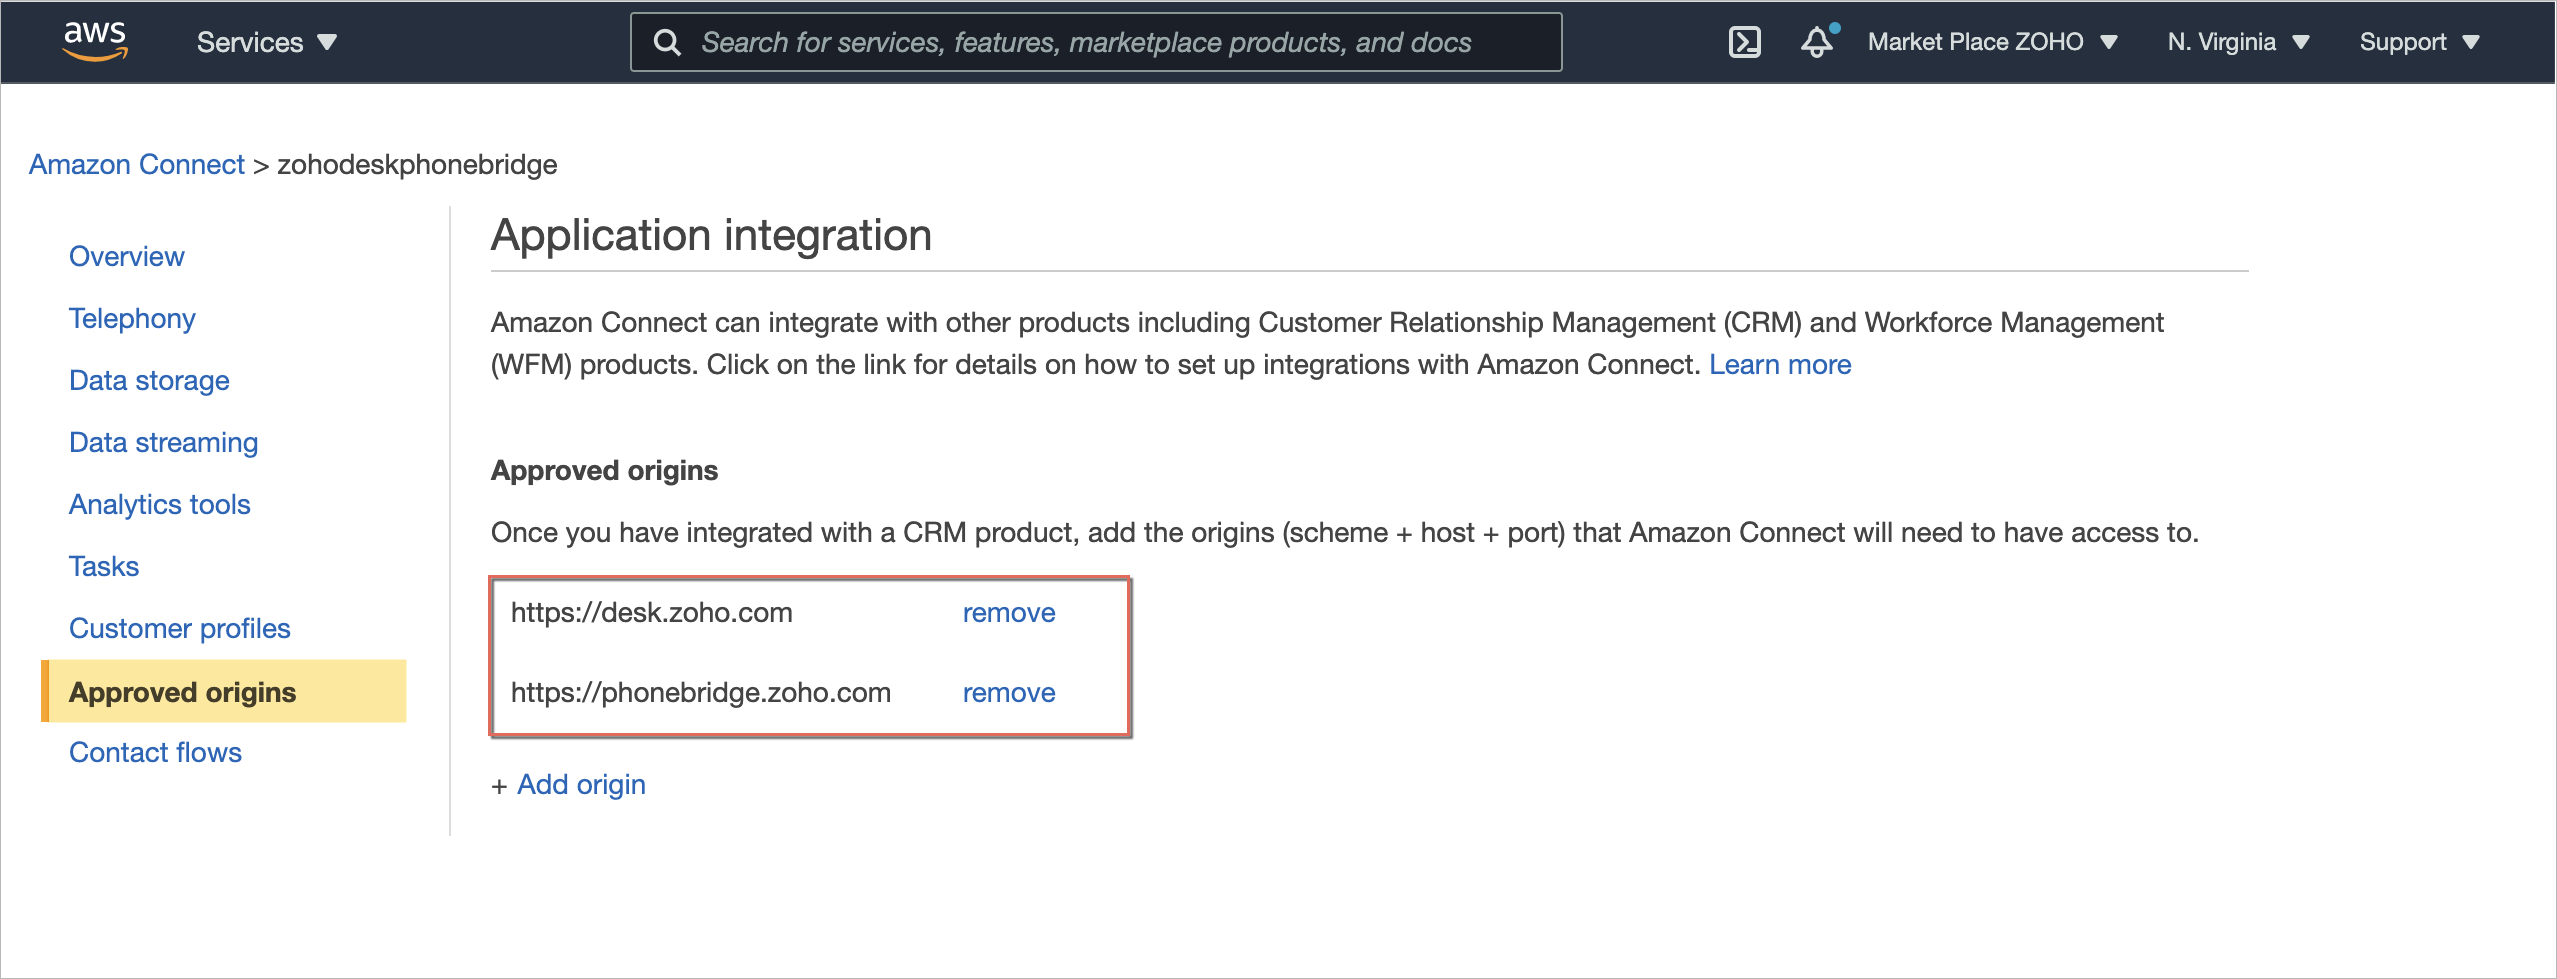Image resolution: width=2557 pixels, height=979 pixels.
Task: Follow the Learn more link
Action: pos(1779,365)
